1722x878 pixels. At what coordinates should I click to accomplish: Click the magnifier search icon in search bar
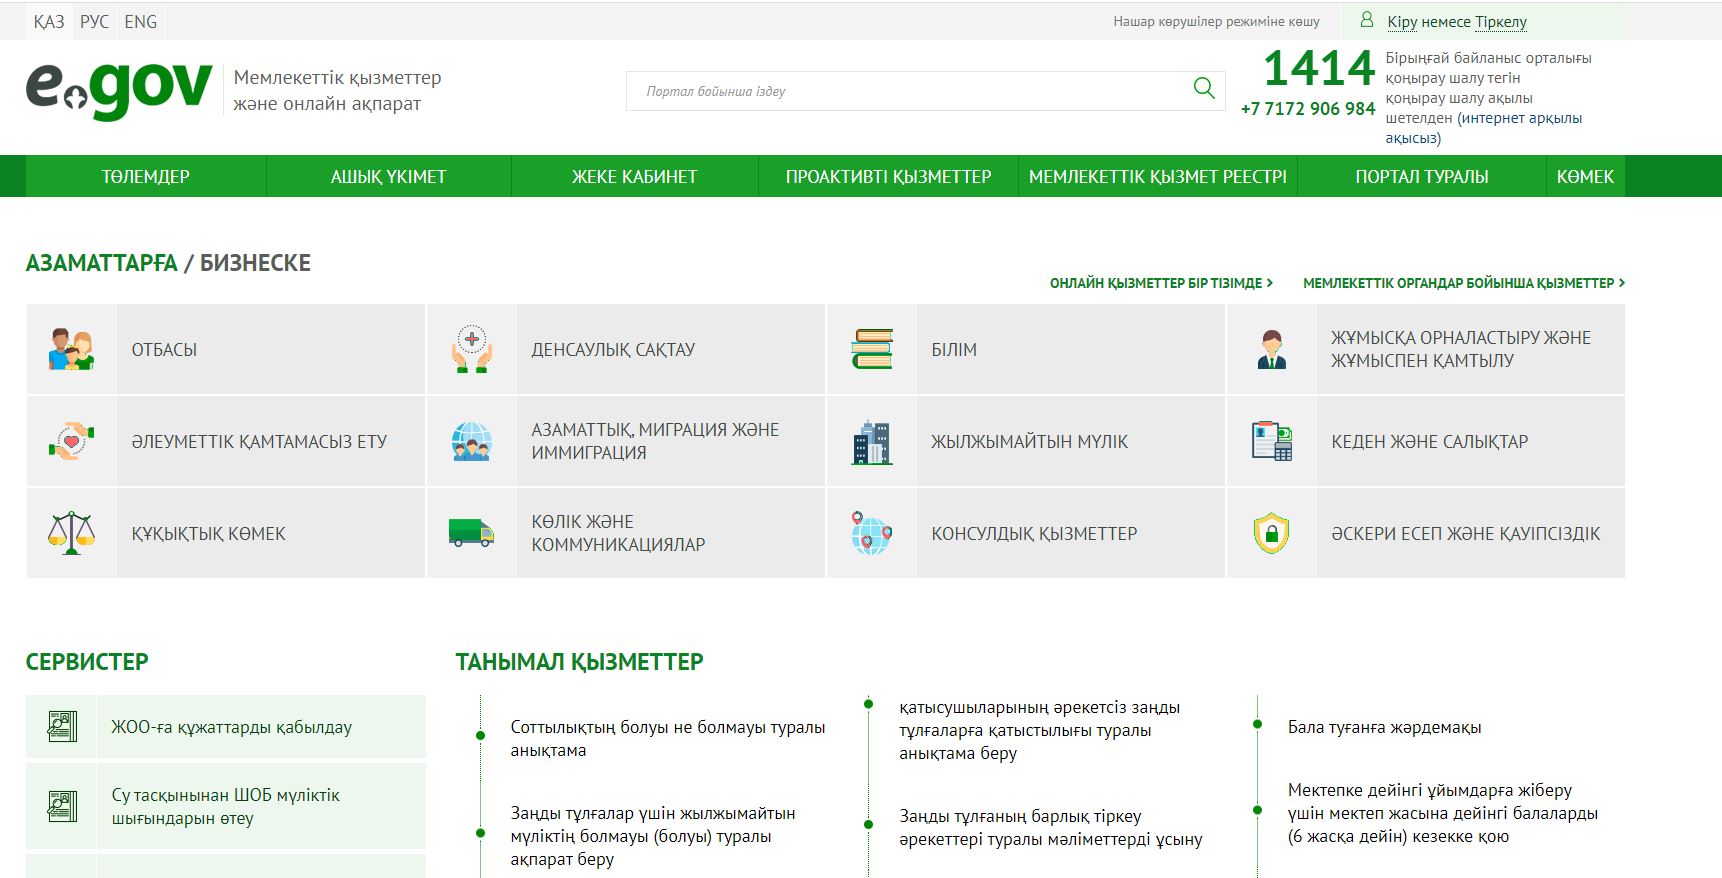pyautogui.click(x=1204, y=89)
